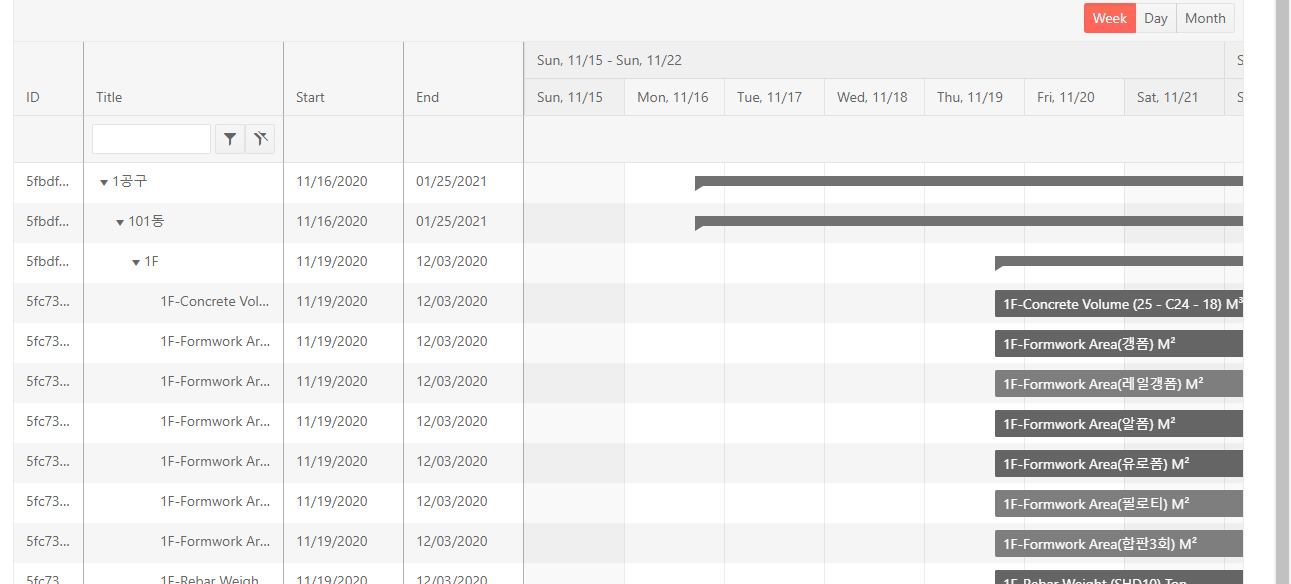Sort tasks by the ID column
Viewport: 1291px width, 584px height.
[x=33, y=97]
